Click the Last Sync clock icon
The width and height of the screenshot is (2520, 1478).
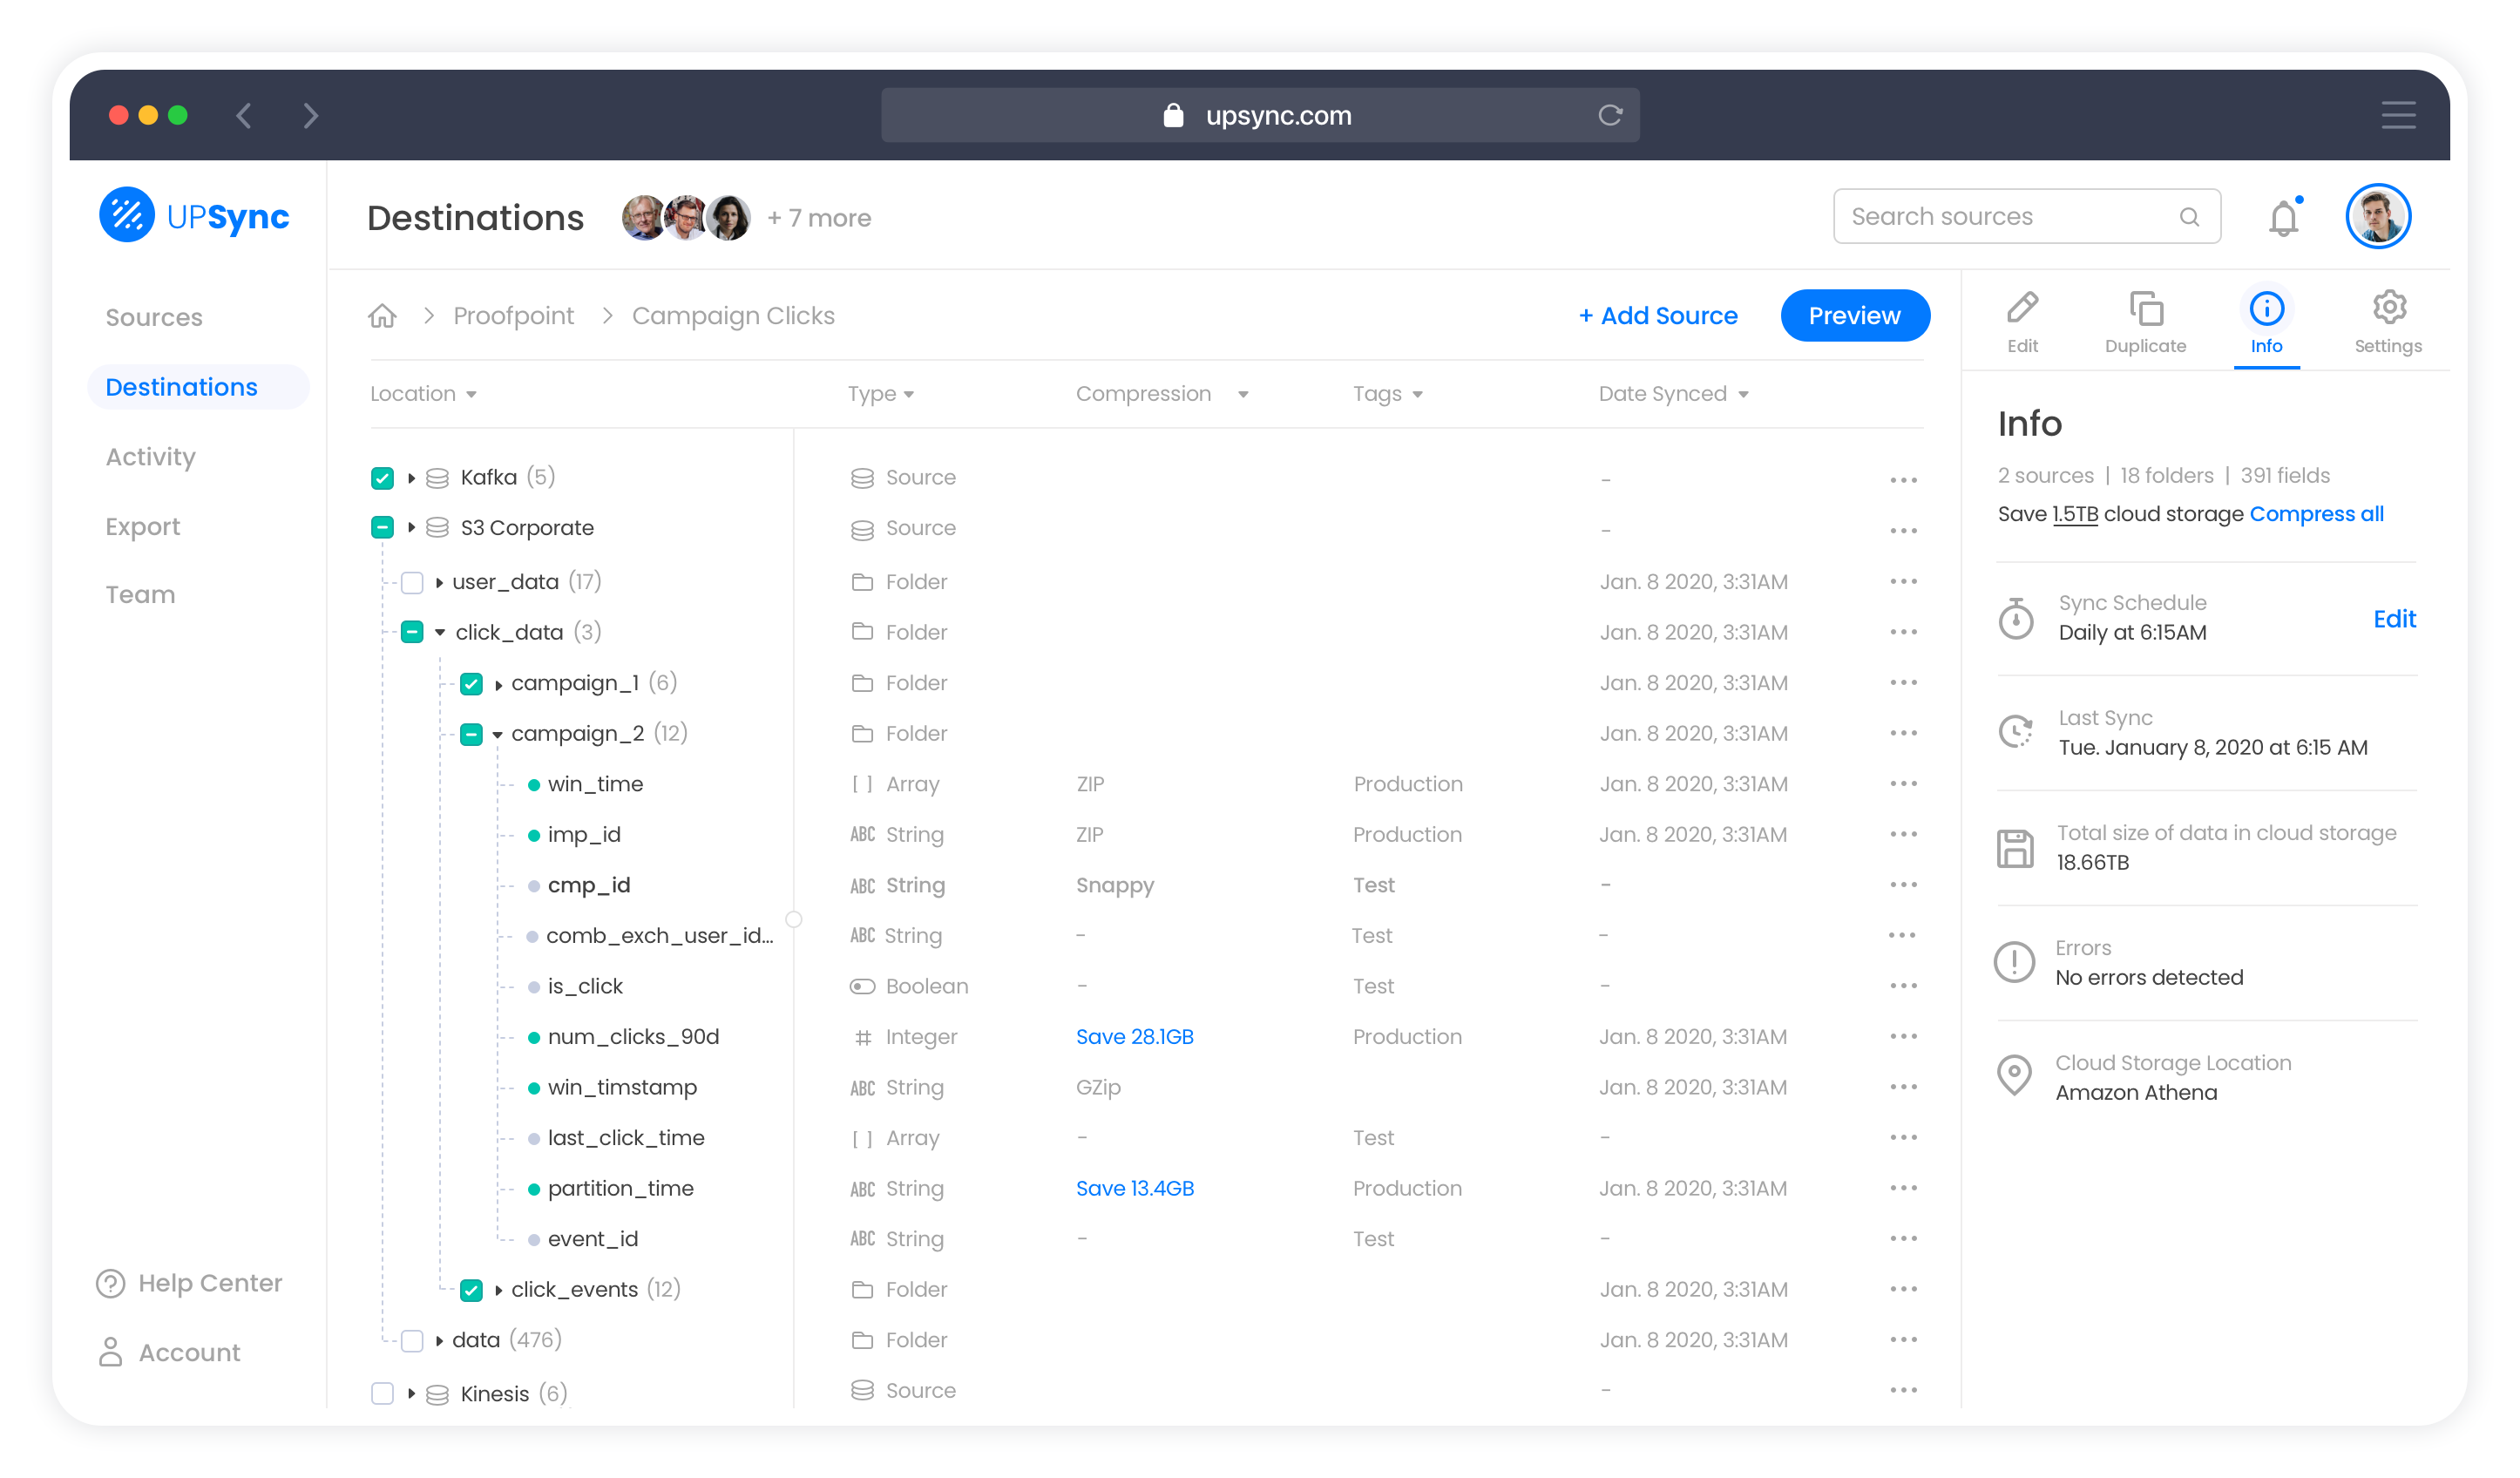pyautogui.click(x=2015, y=732)
